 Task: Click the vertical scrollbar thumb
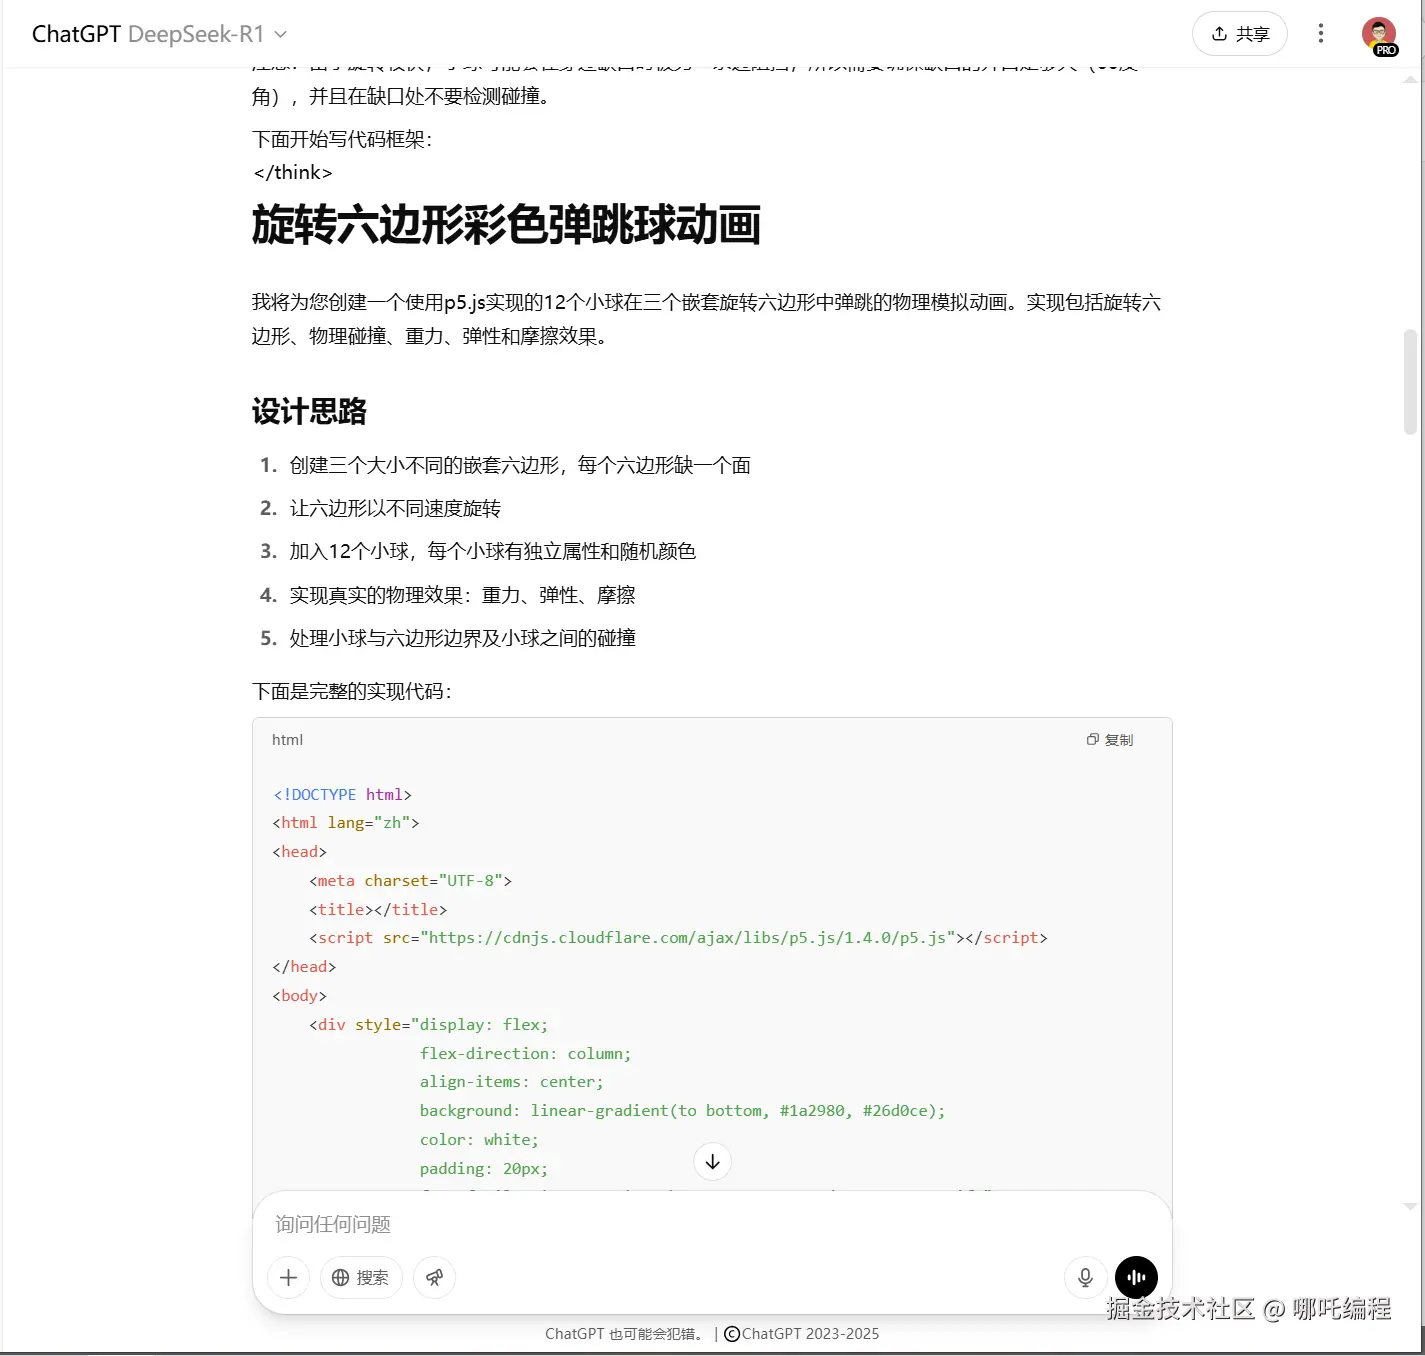1410,381
